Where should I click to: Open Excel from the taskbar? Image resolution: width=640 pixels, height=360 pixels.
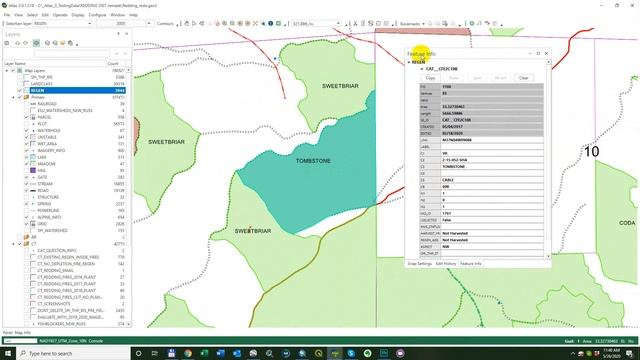(204, 353)
